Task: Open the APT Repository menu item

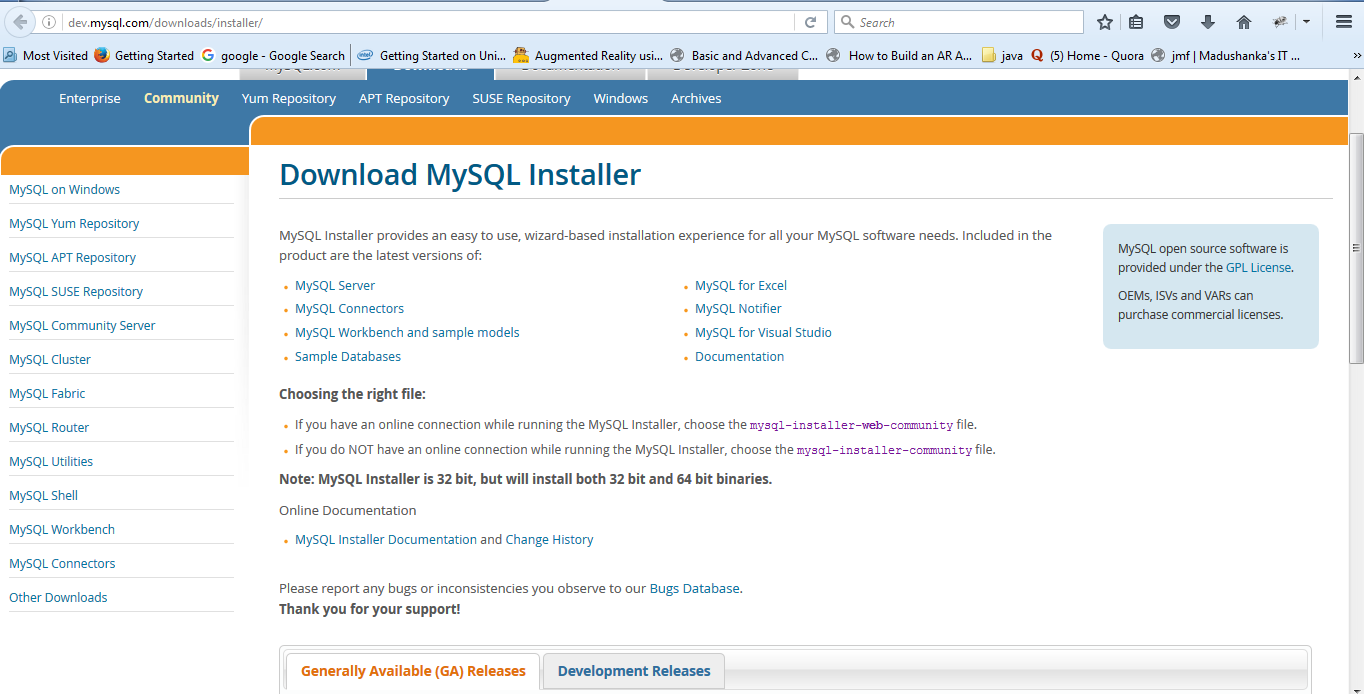Action: click(404, 98)
